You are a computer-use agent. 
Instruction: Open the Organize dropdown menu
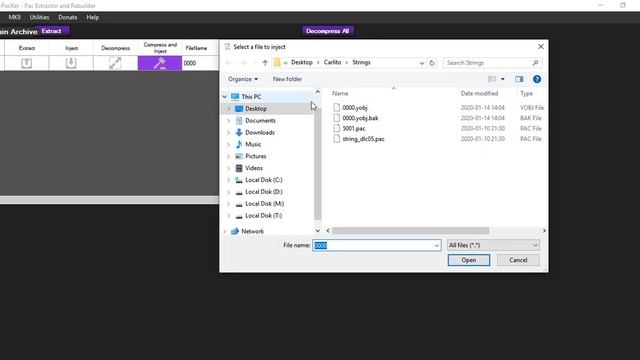tap(243, 79)
